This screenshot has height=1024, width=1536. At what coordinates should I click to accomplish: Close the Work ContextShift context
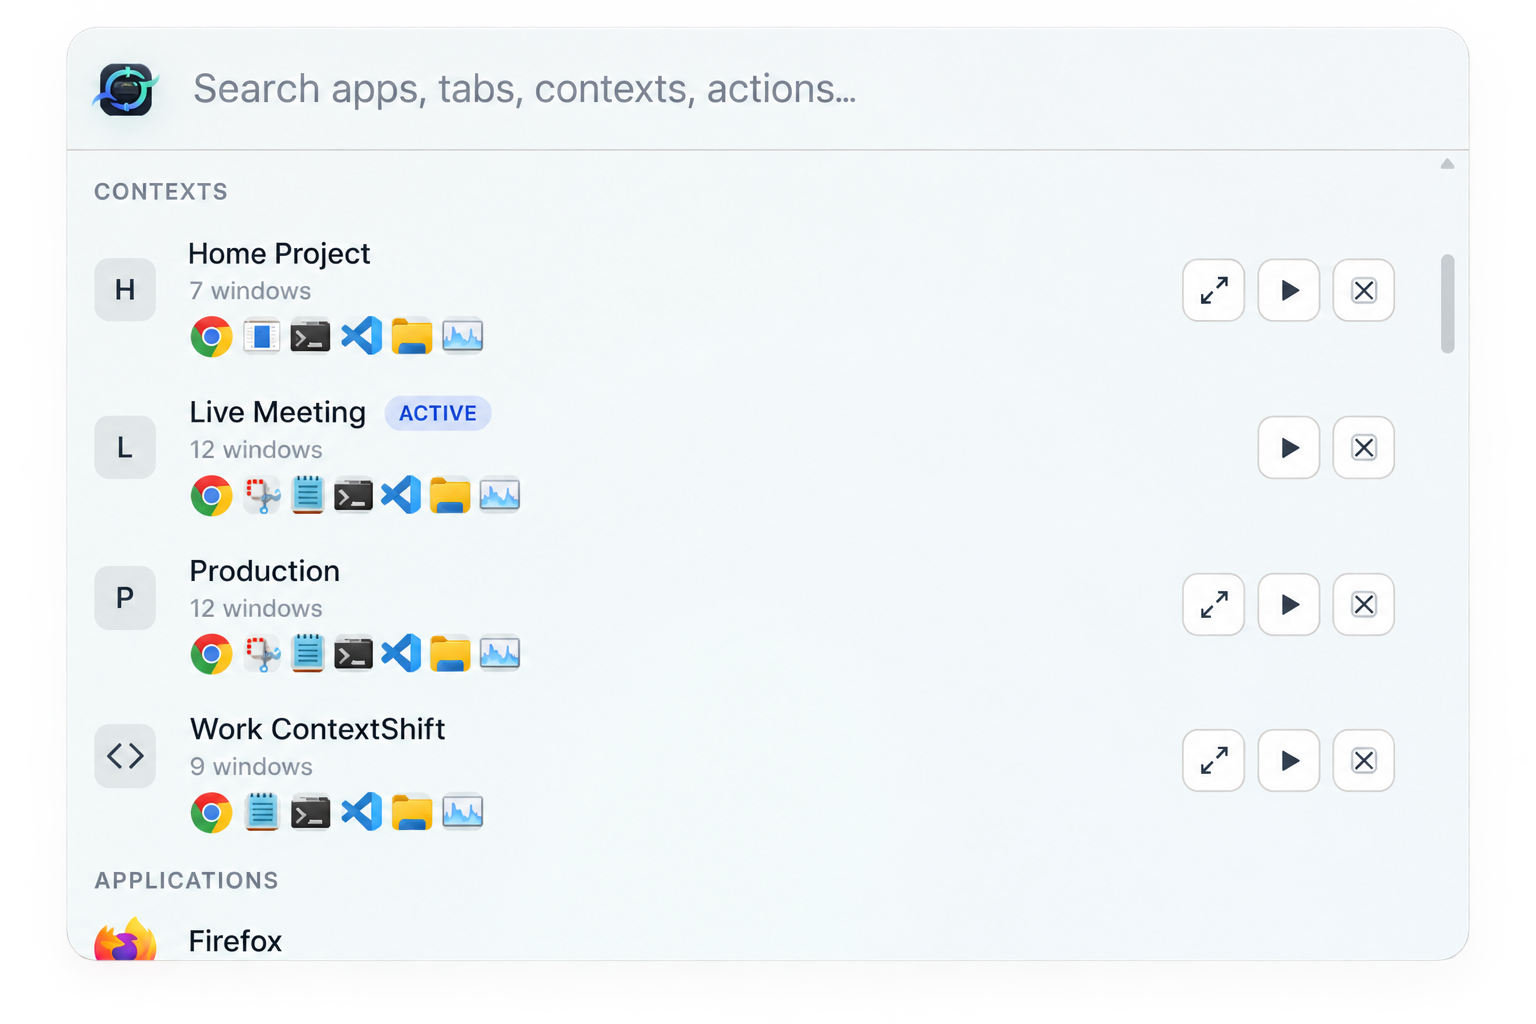(1363, 761)
